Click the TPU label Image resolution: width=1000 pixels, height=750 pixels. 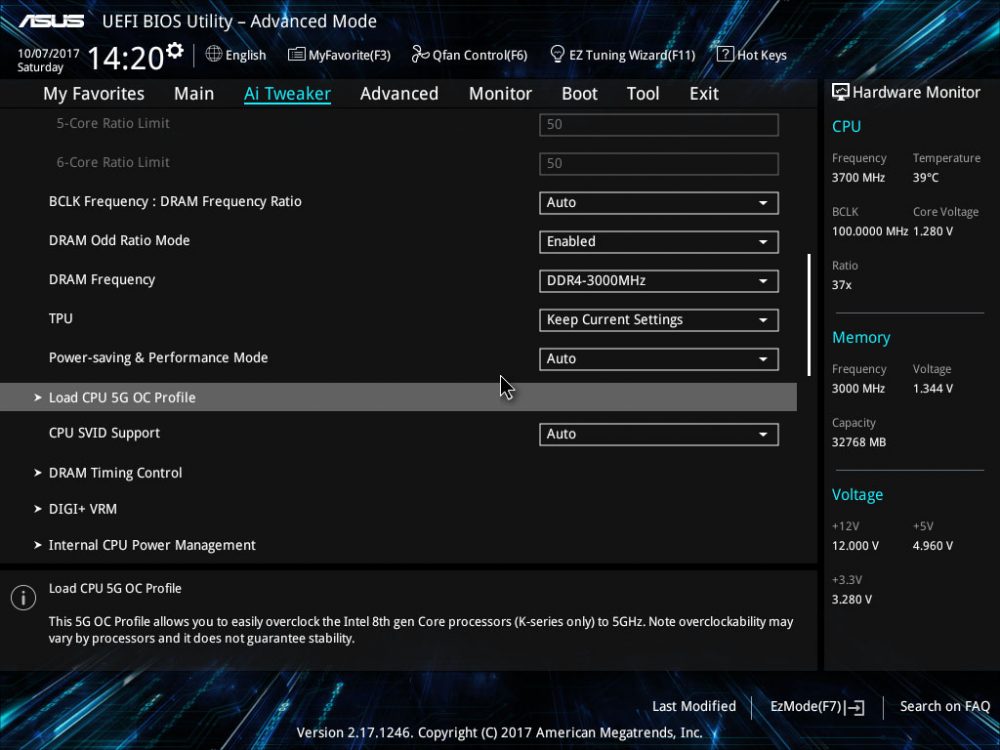coord(61,318)
